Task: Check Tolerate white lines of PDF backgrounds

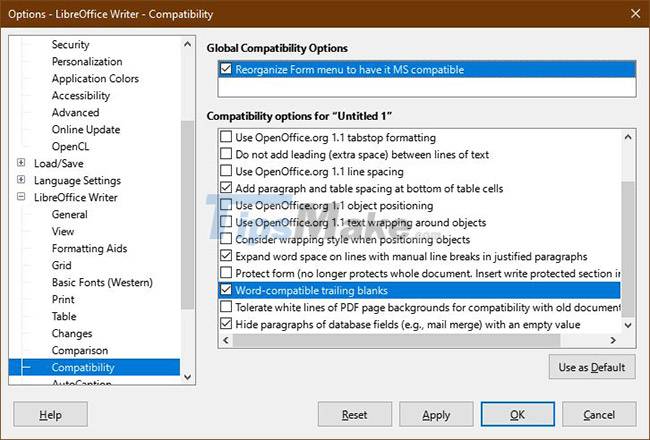Action: [x=226, y=307]
